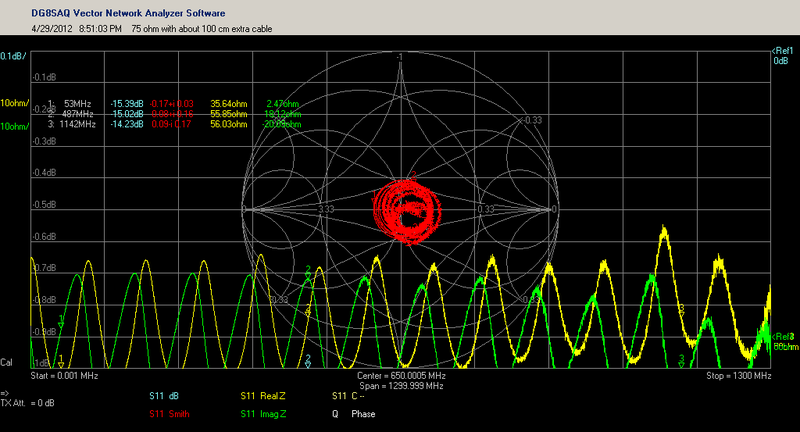Click the S11 C trace label
Image resolution: width=800 pixels, height=432 pixels.
pos(346,396)
